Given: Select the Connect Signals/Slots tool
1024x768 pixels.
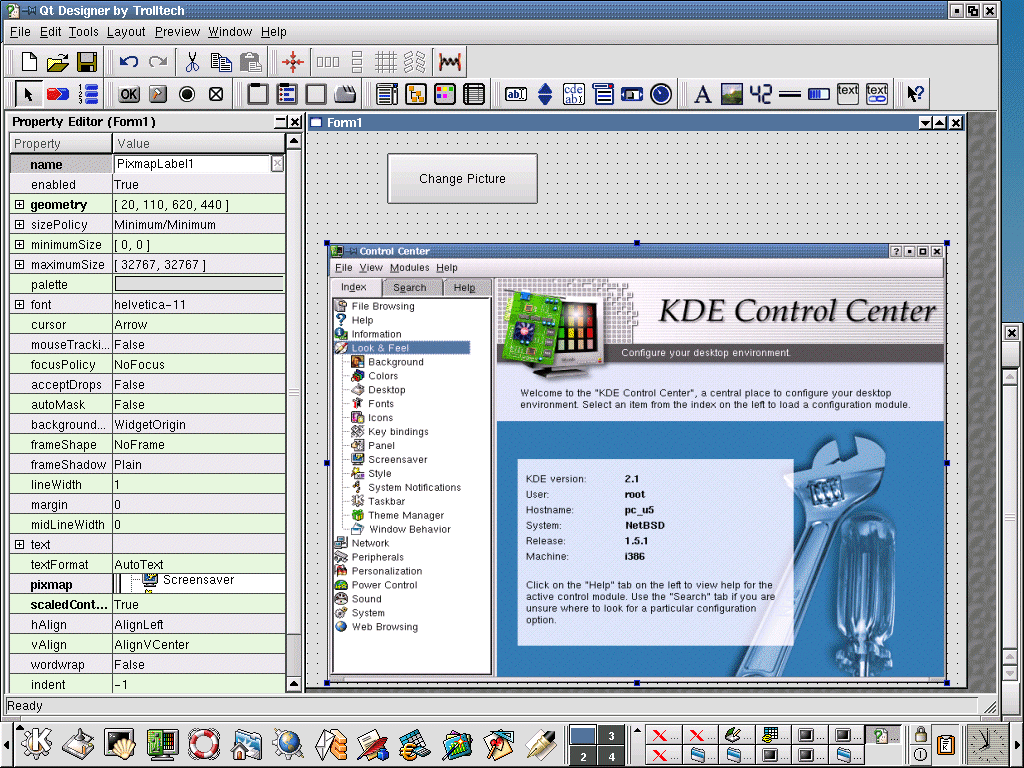Looking at the screenshot, I should point(57,94).
